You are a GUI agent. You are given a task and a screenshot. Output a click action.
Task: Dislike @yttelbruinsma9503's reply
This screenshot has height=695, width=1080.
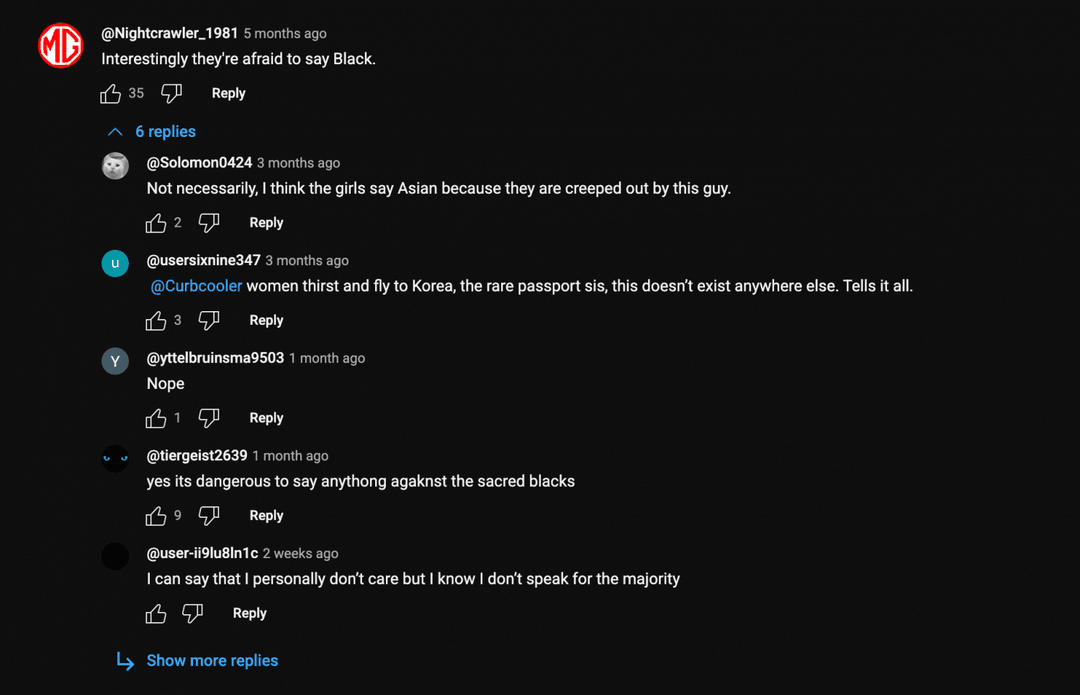pos(209,417)
